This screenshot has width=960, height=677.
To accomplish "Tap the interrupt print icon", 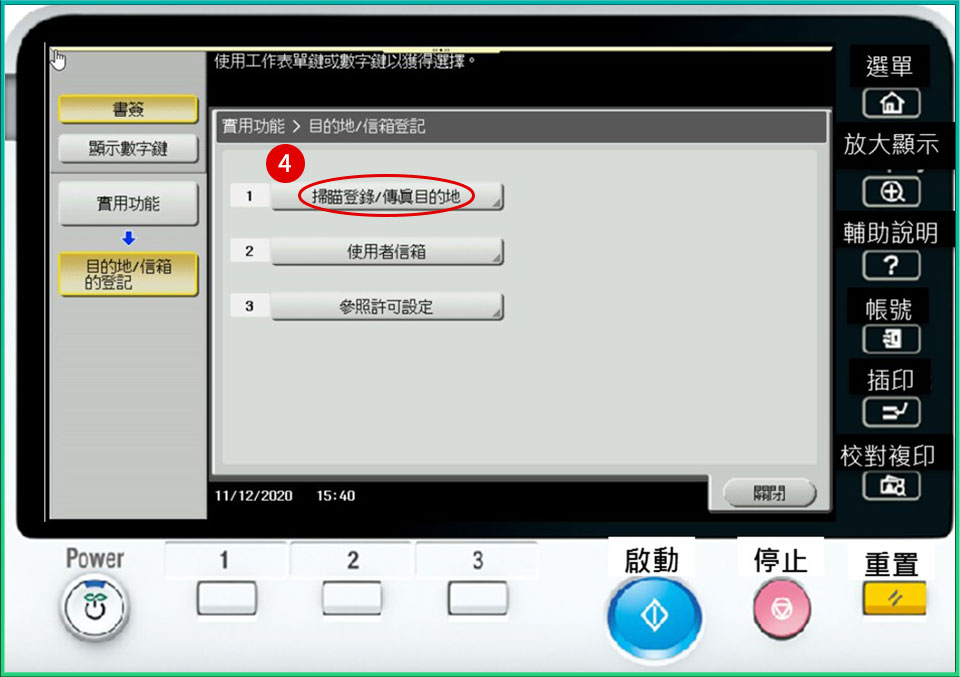I will click(890, 412).
